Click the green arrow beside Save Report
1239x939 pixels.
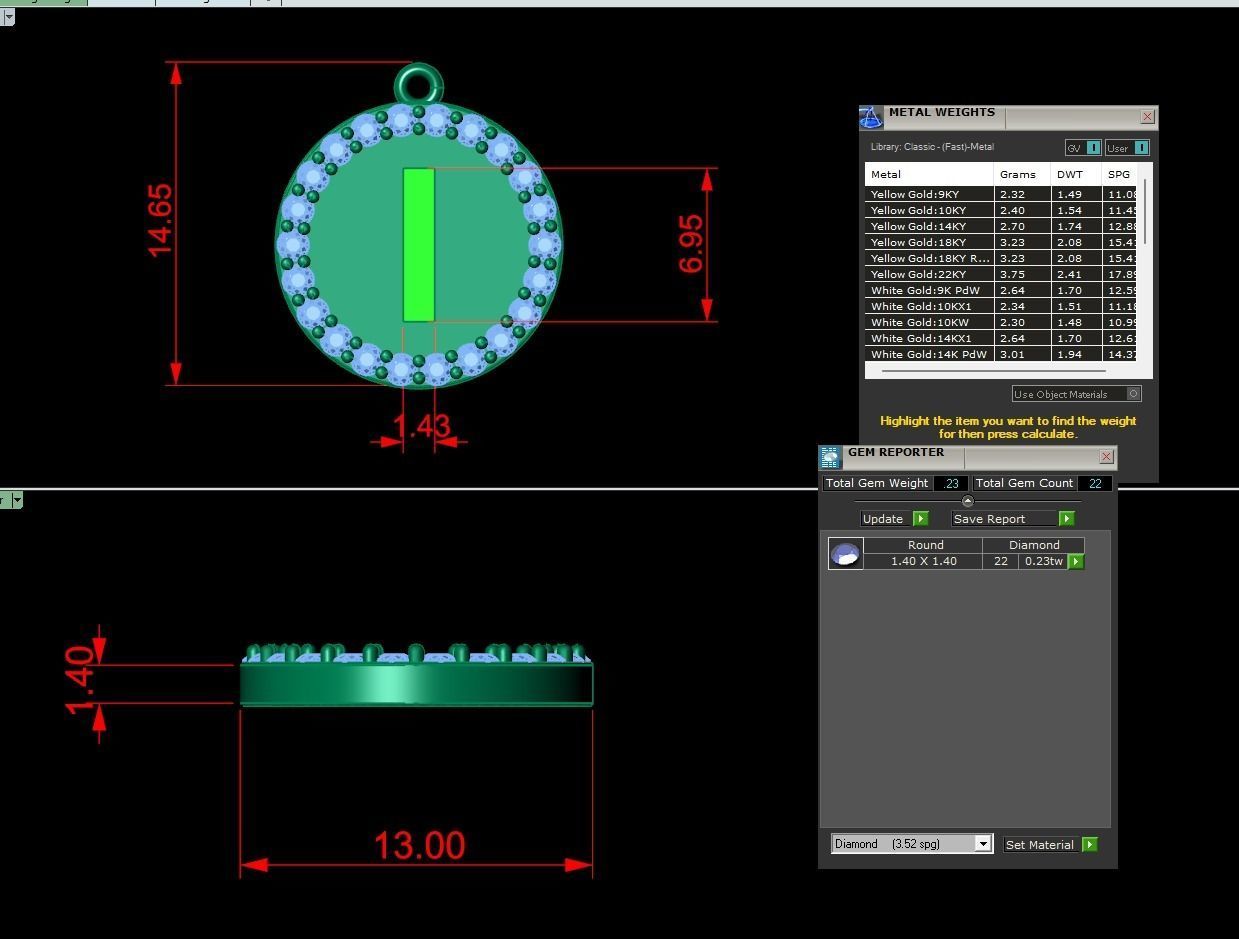1066,519
